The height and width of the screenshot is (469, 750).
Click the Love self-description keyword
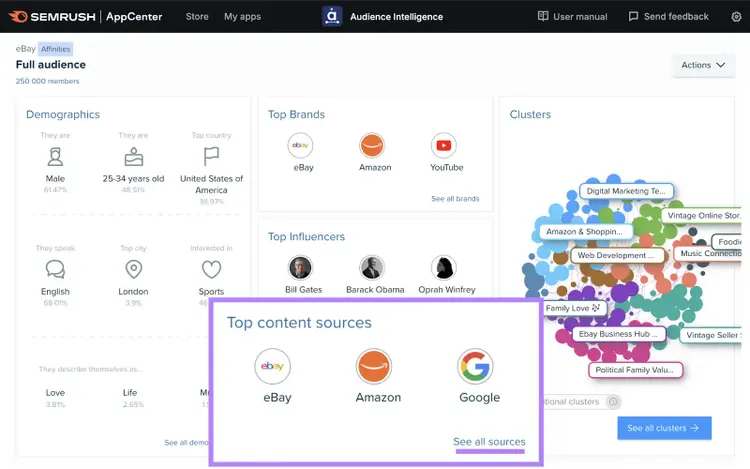55,393
